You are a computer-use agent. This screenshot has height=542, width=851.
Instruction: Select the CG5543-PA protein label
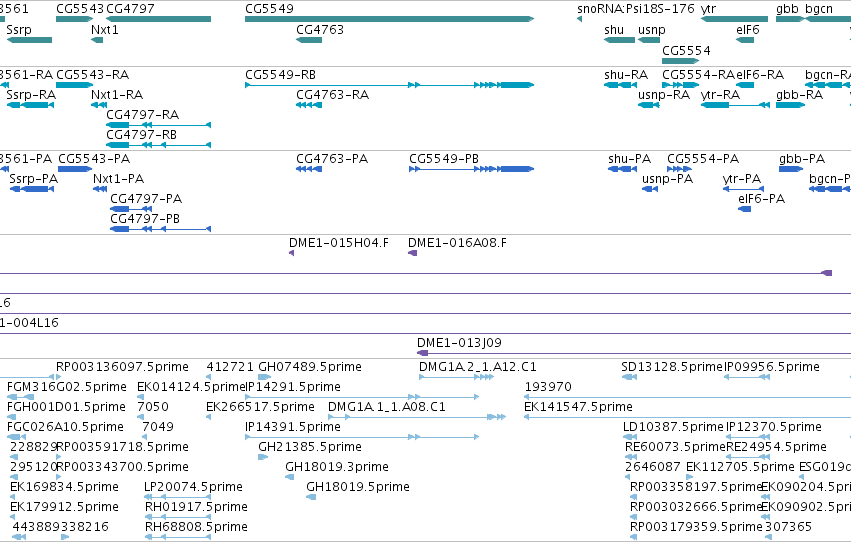(94, 158)
